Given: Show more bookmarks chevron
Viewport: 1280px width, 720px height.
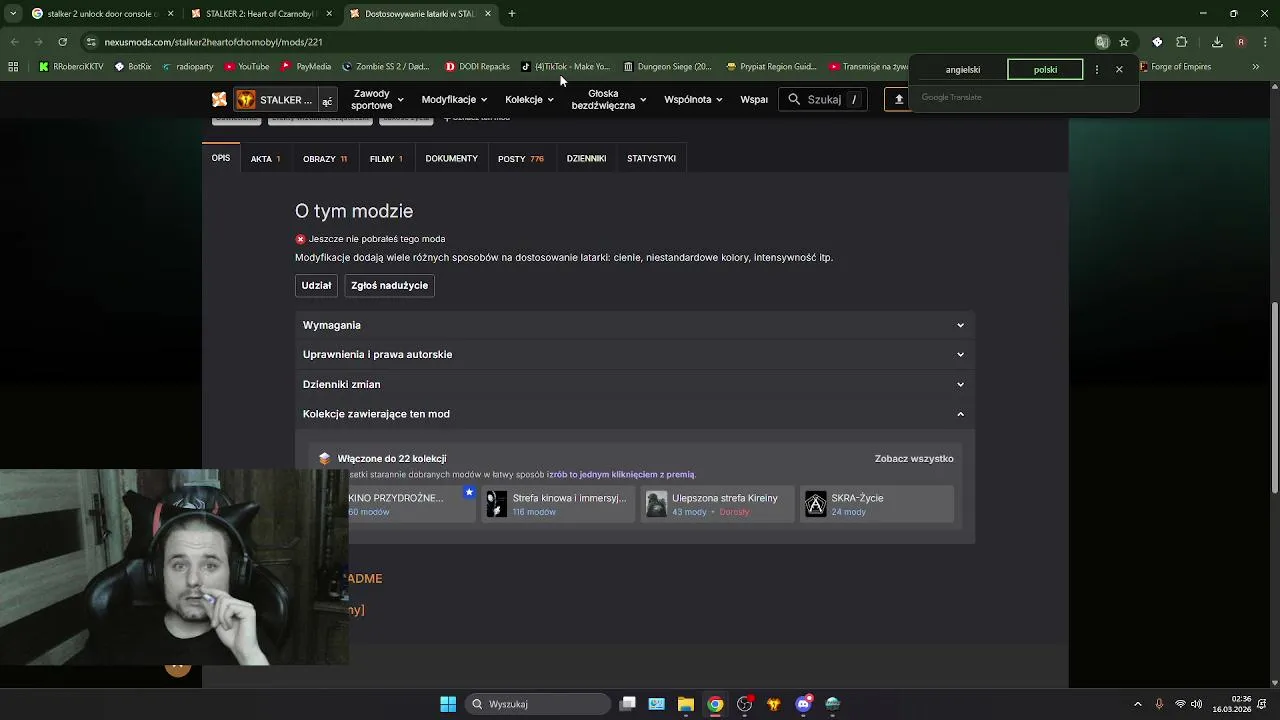Looking at the screenshot, I should tap(1256, 67).
